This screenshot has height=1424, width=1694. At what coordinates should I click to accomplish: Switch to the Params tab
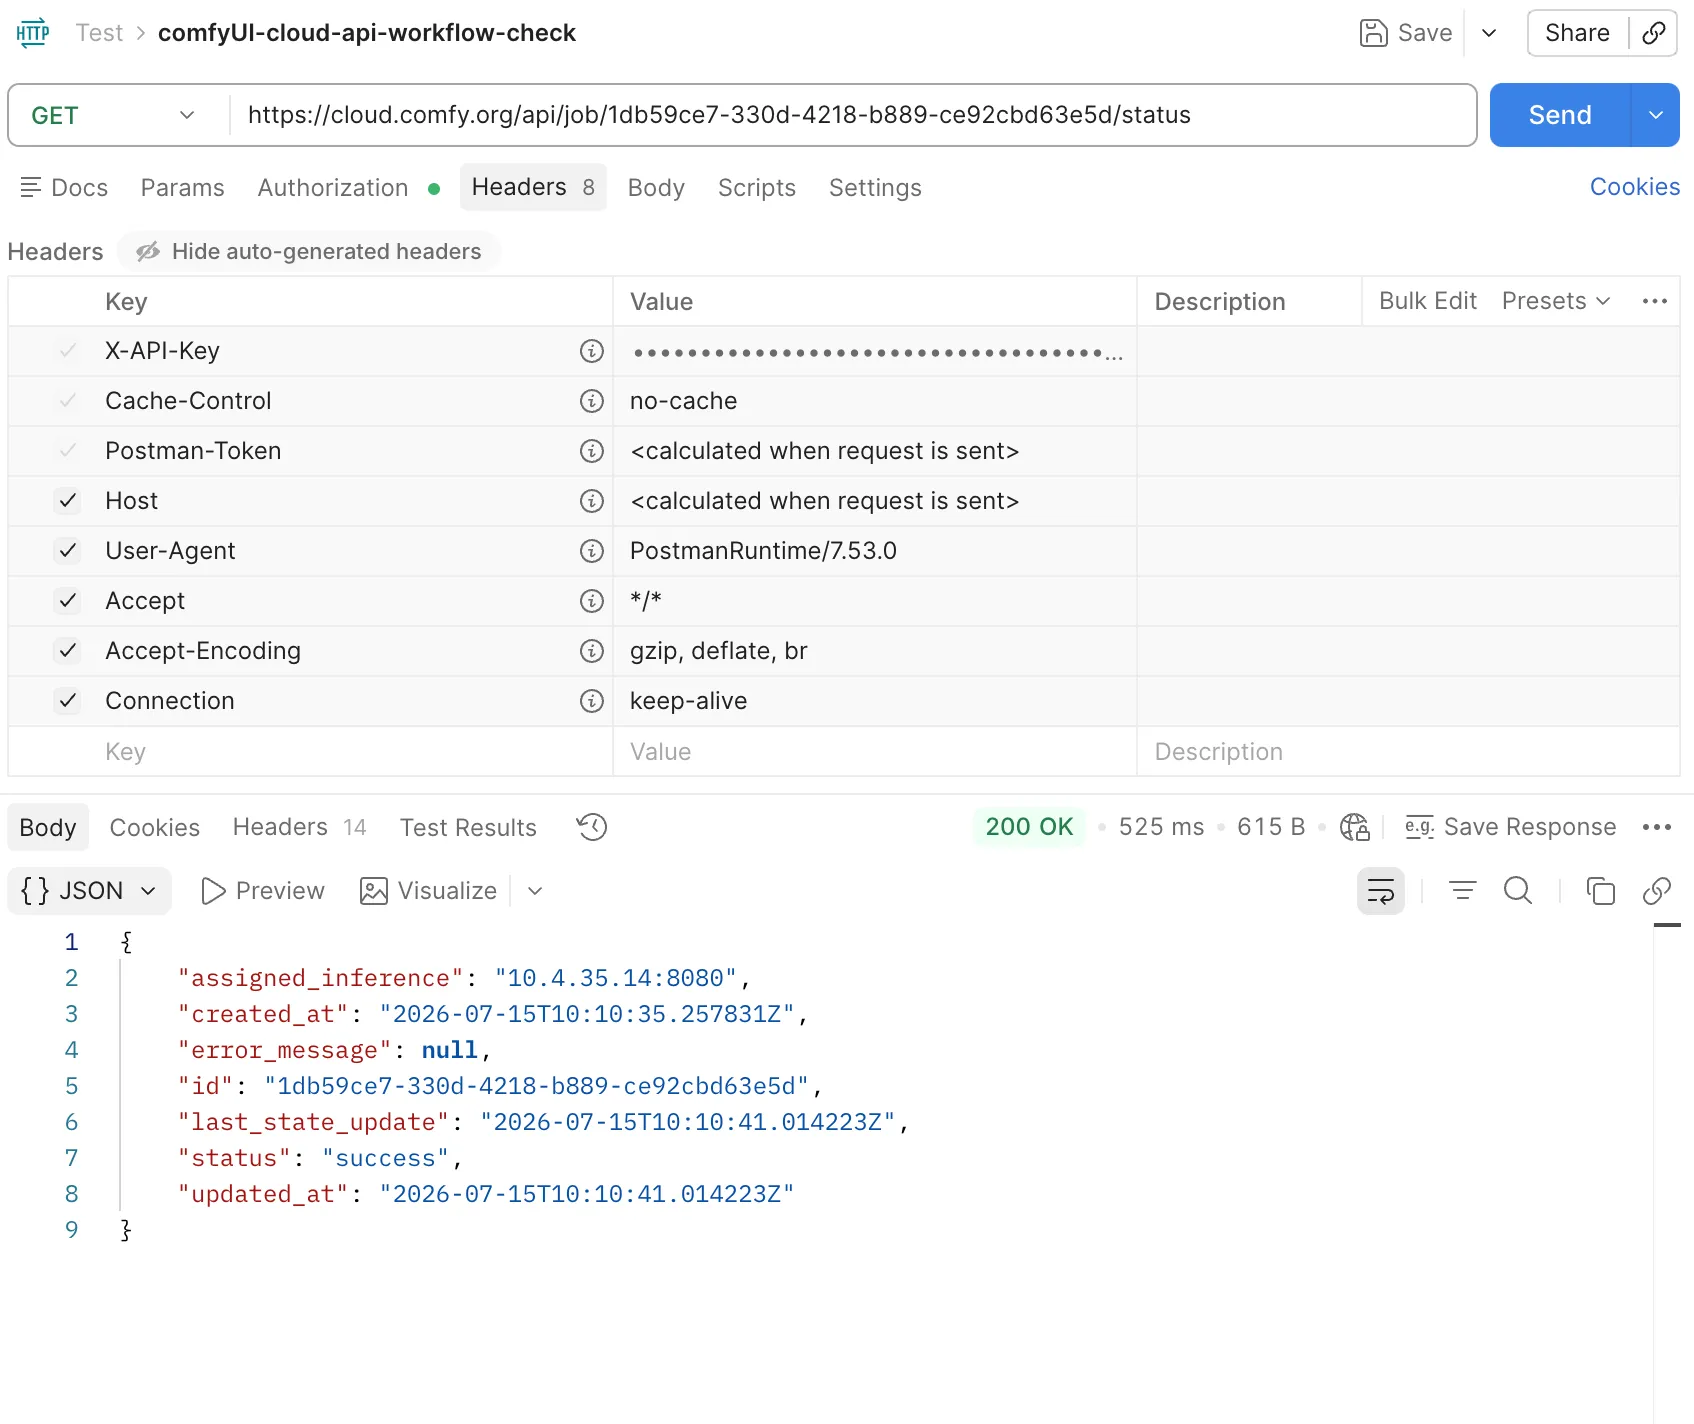pos(183,187)
